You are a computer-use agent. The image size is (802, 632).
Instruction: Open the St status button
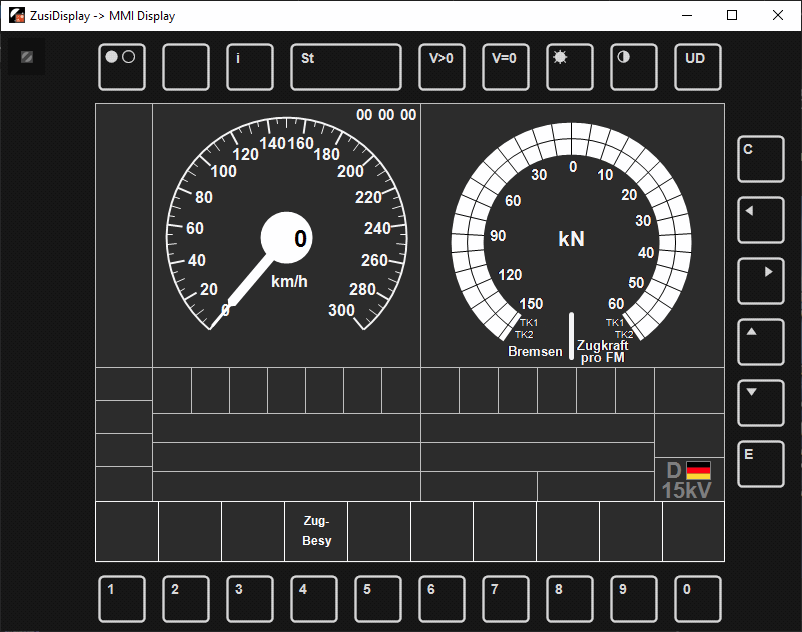coord(345,67)
